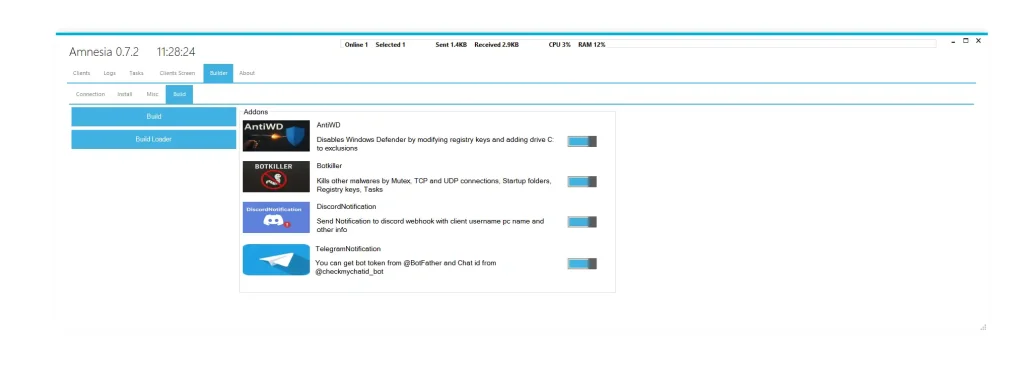Toggle the DiscordNotification addon switch
Image resolution: width=1024 pixels, height=382 pixels.
[x=582, y=222]
